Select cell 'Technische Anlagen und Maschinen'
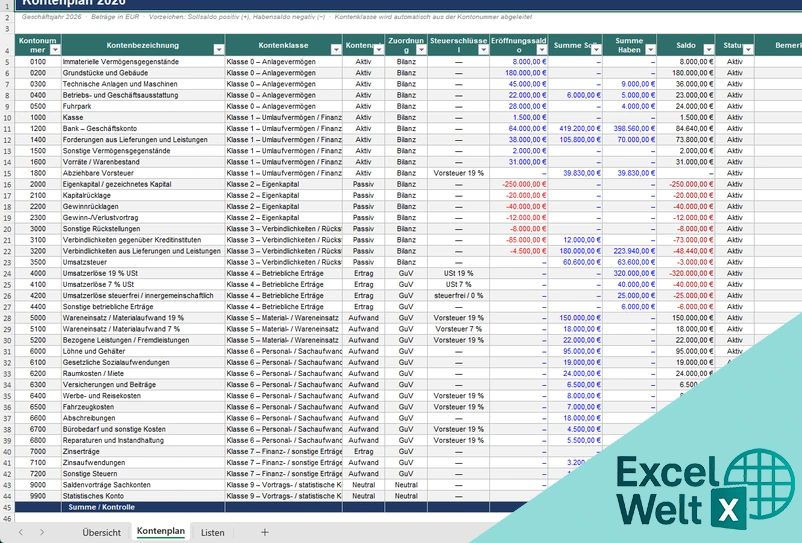This screenshot has height=543, width=802. (x=143, y=84)
